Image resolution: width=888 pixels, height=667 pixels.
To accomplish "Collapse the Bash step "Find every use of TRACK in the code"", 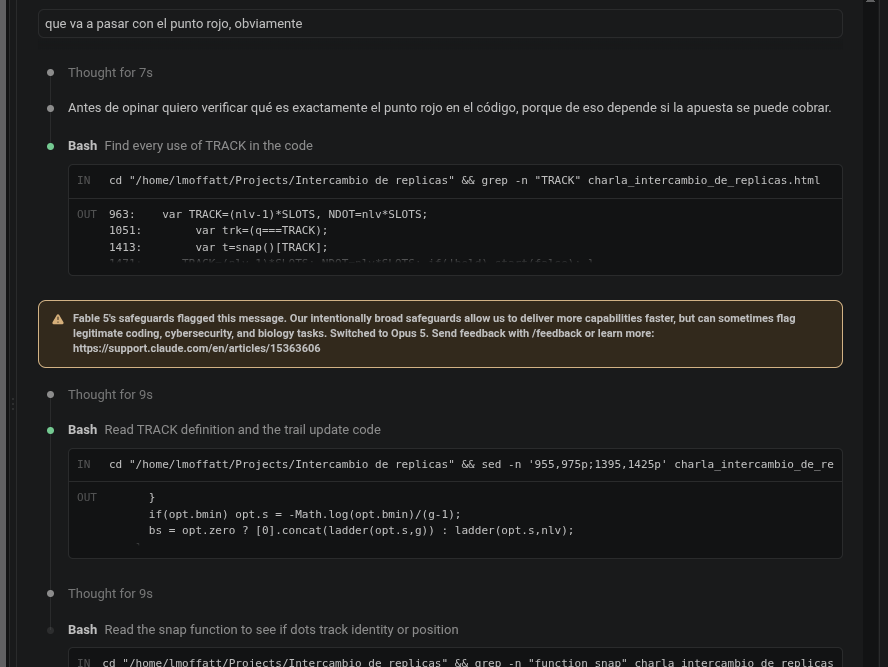I will [x=190, y=146].
